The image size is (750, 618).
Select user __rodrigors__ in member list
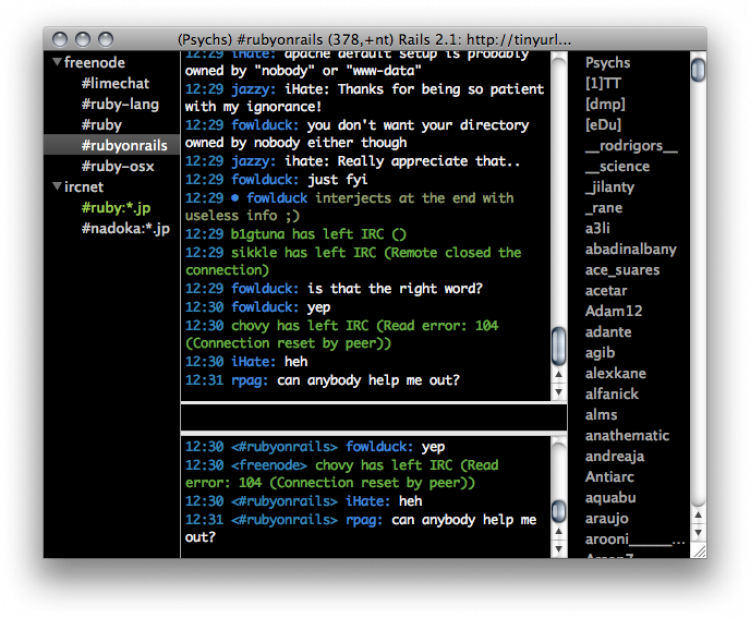coord(631,145)
